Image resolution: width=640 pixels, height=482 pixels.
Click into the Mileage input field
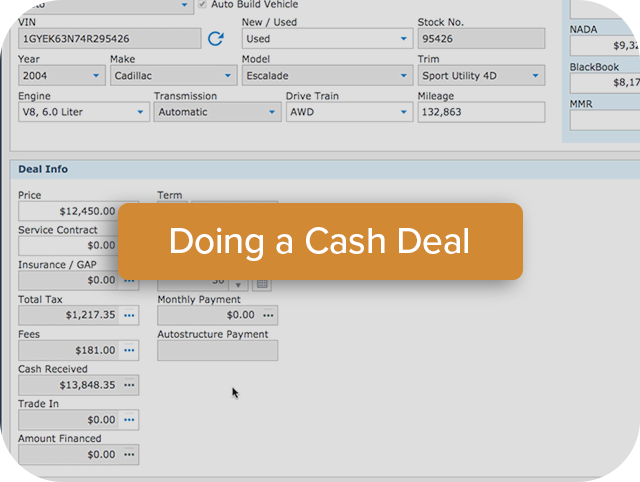[481, 112]
